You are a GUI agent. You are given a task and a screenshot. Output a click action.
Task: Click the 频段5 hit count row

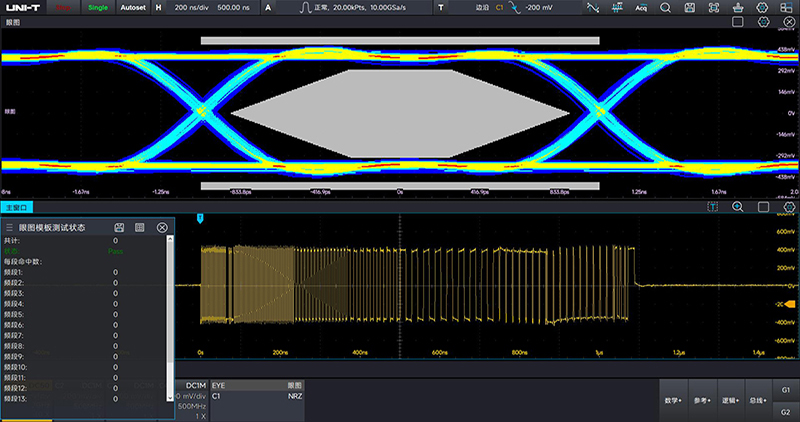click(x=84, y=314)
